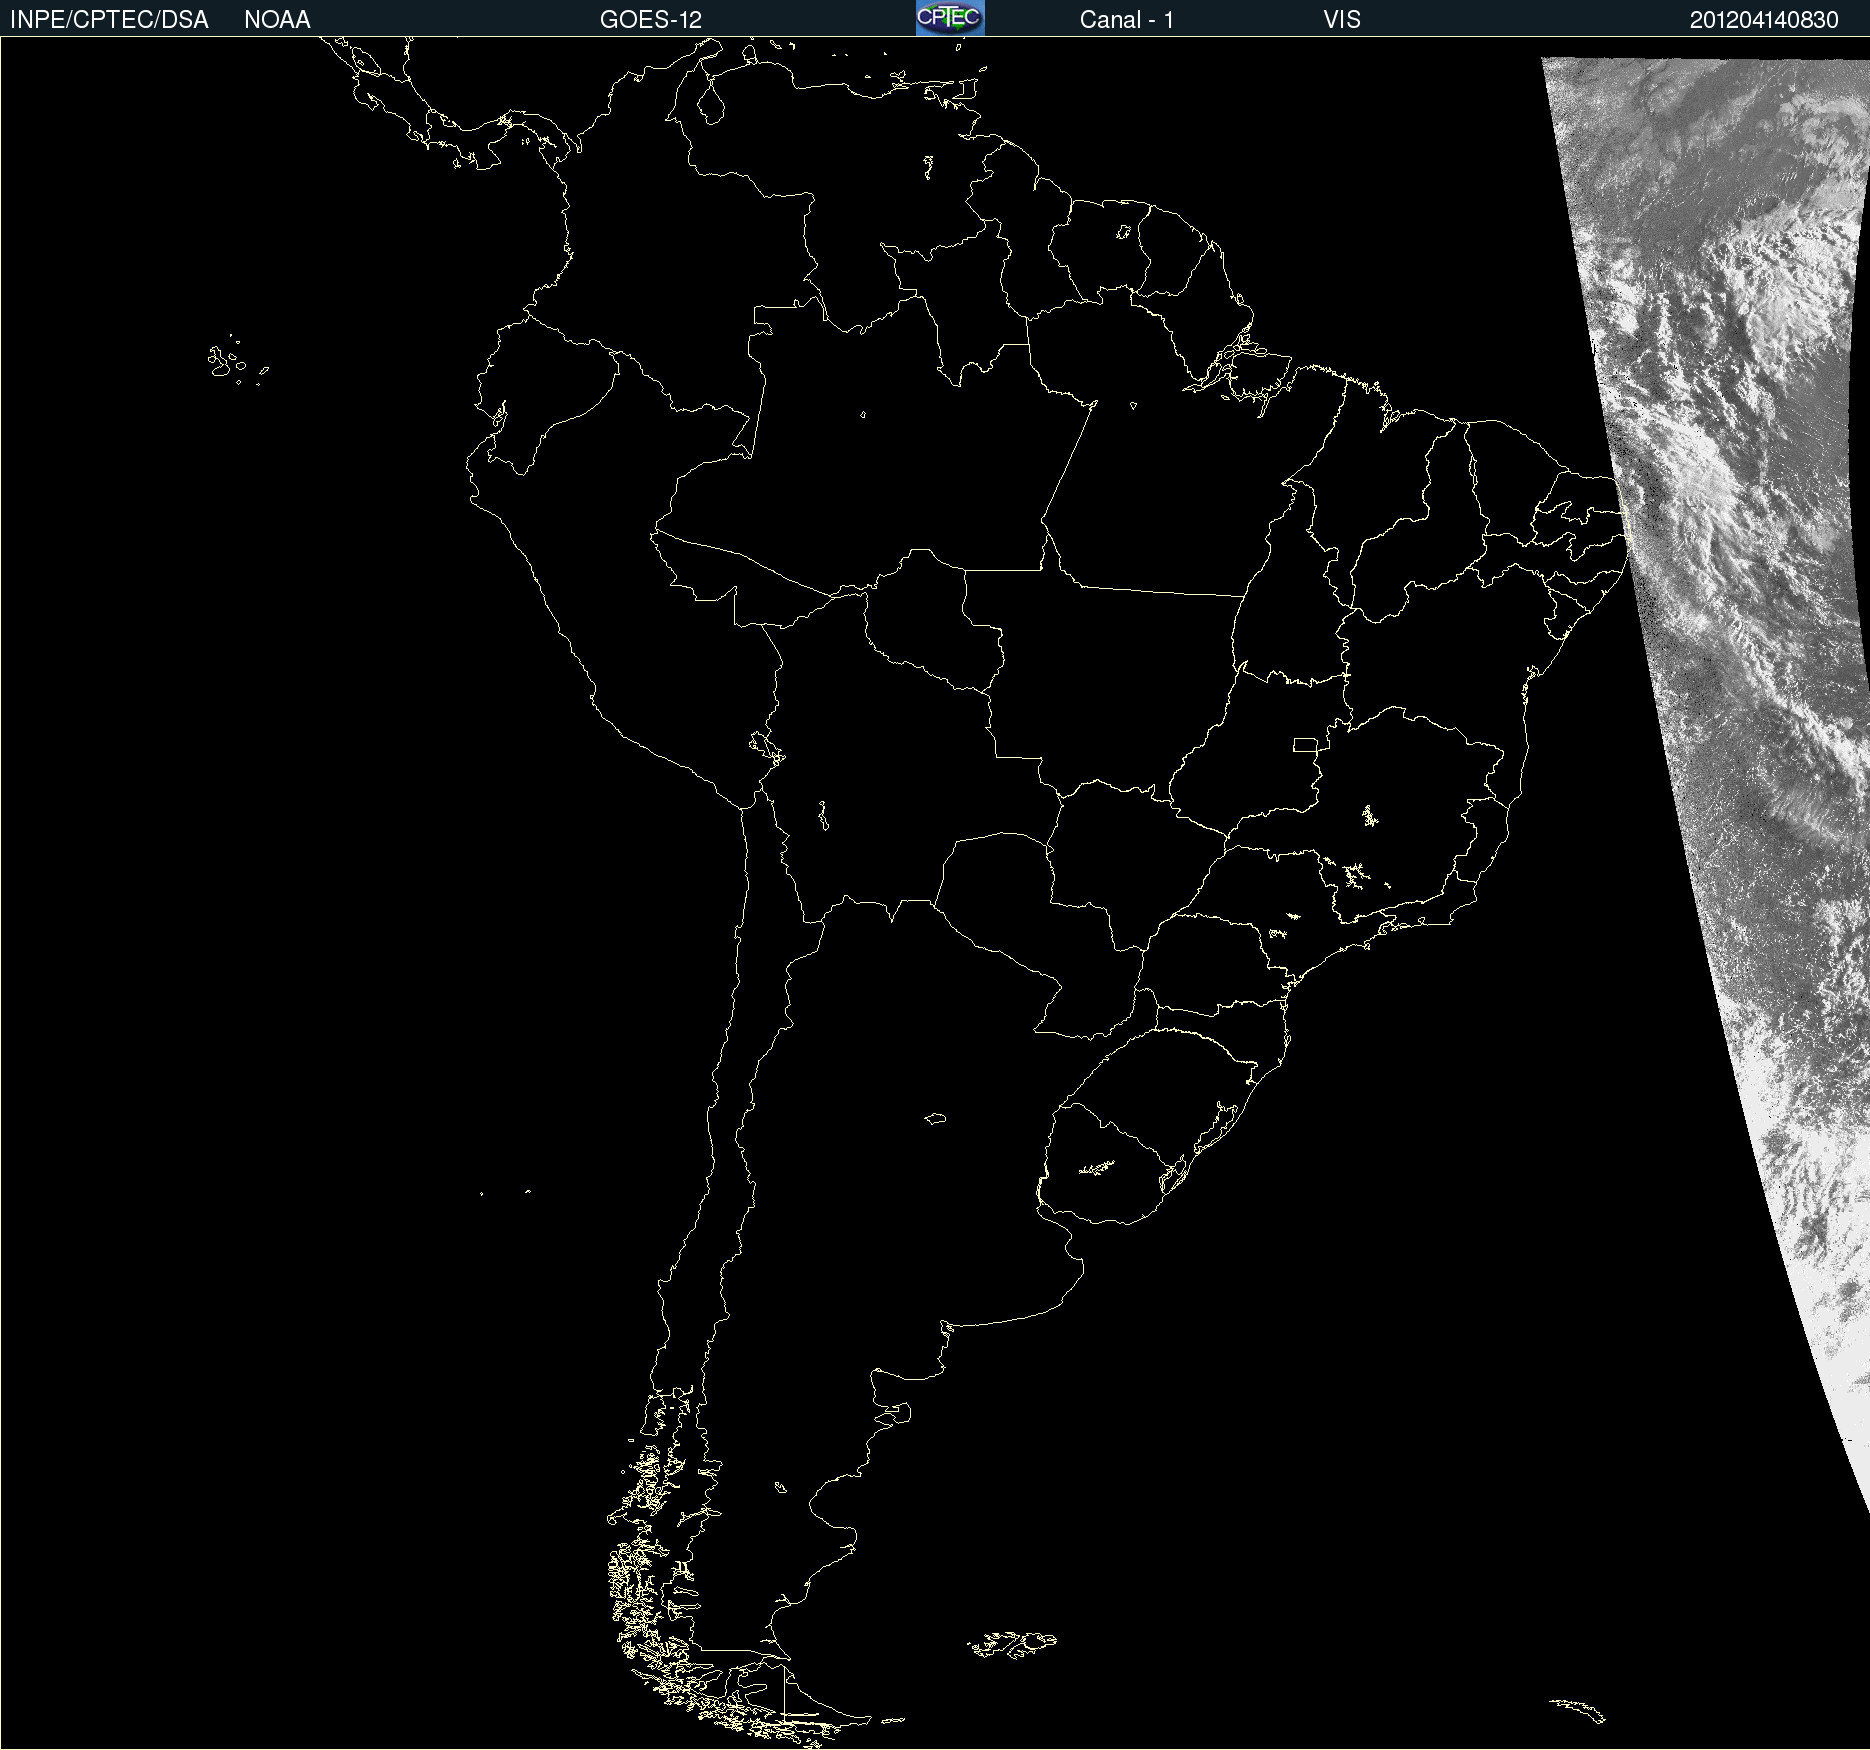Viewport: 1870px width, 1750px height.
Task: Click the CPTEC logo in the header
Action: point(950,18)
